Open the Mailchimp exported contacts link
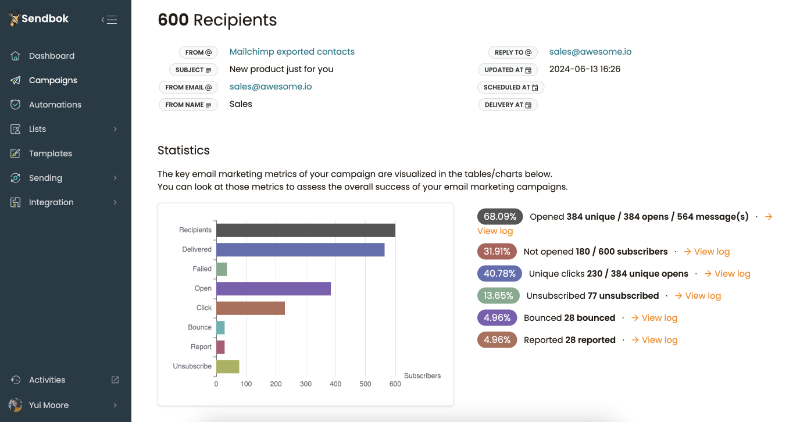This screenshot has width=800, height=422. (291, 52)
